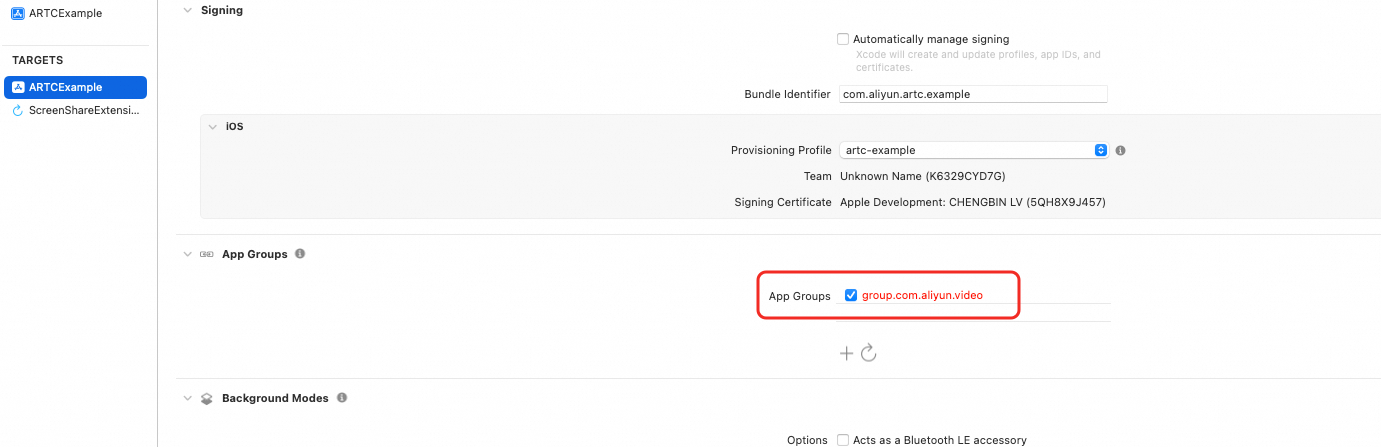Collapse the App Groups section
Viewport: 1381px width, 447px height.
(187, 255)
